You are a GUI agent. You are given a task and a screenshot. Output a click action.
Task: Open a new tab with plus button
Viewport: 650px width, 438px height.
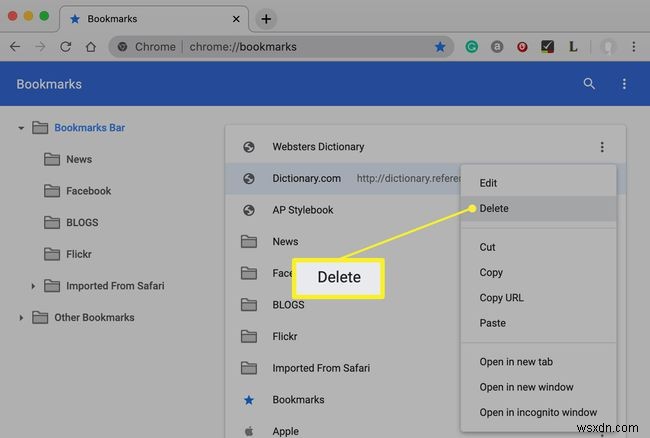click(266, 19)
